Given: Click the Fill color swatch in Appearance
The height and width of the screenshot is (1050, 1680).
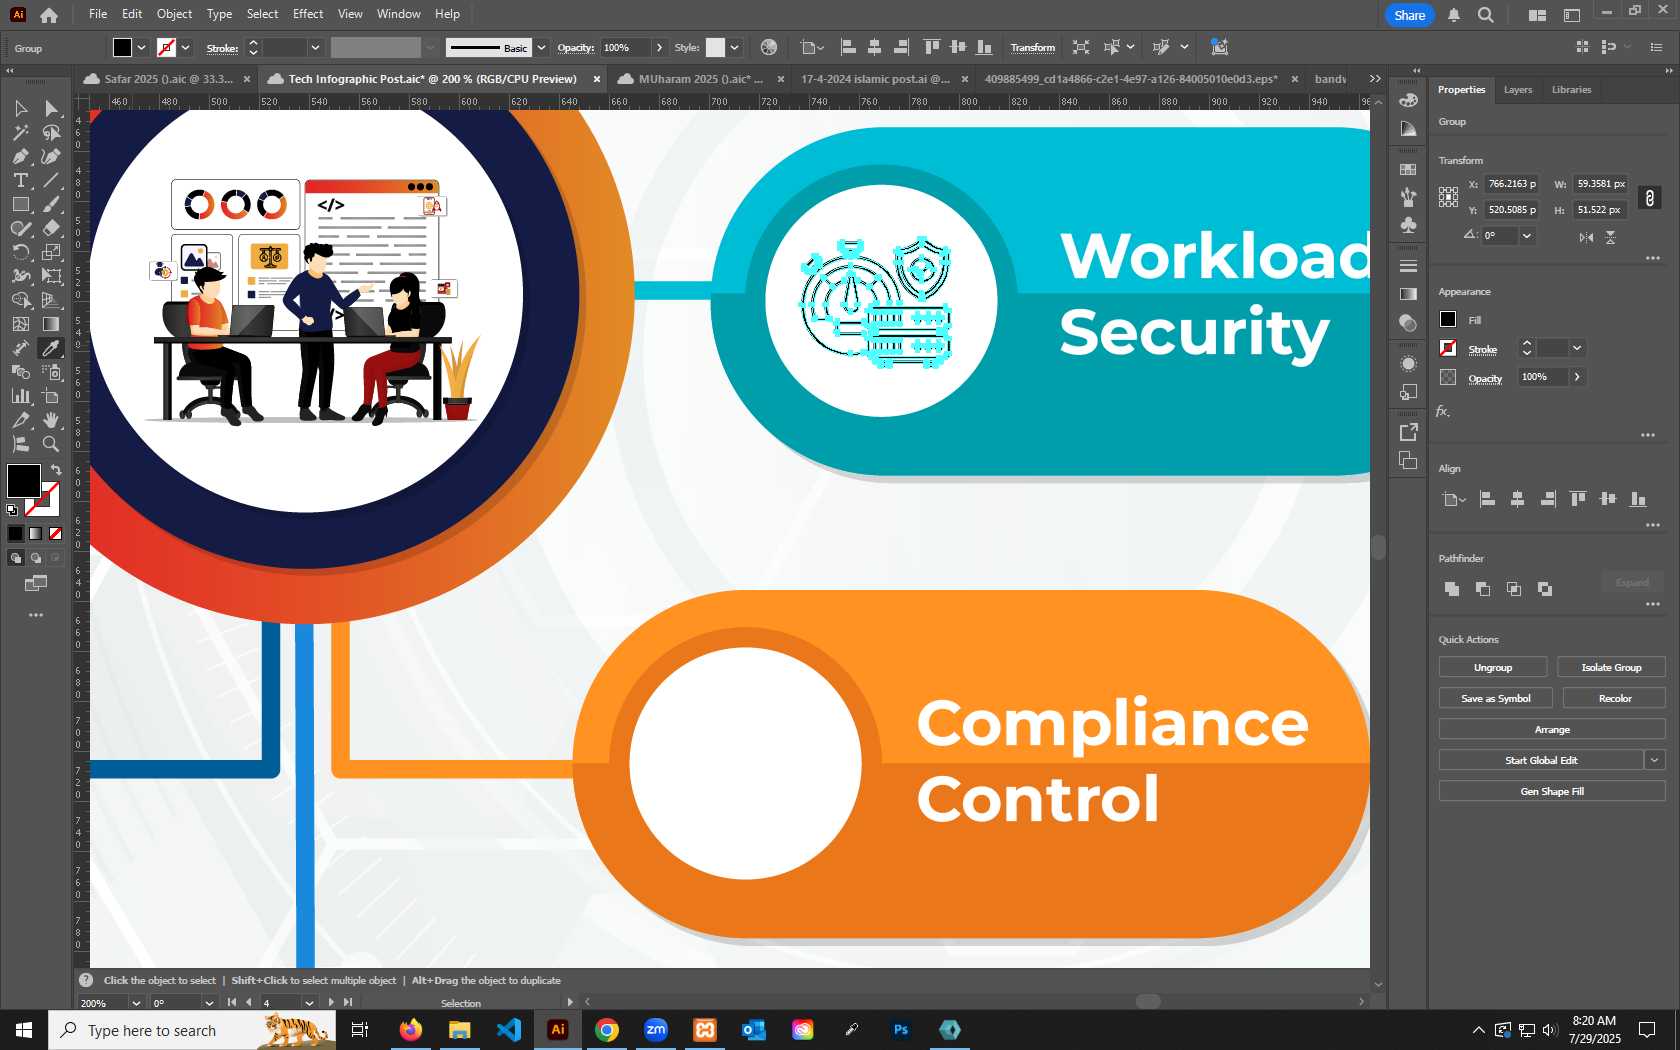Looking at the screenshot, I should pos(1448,319).
